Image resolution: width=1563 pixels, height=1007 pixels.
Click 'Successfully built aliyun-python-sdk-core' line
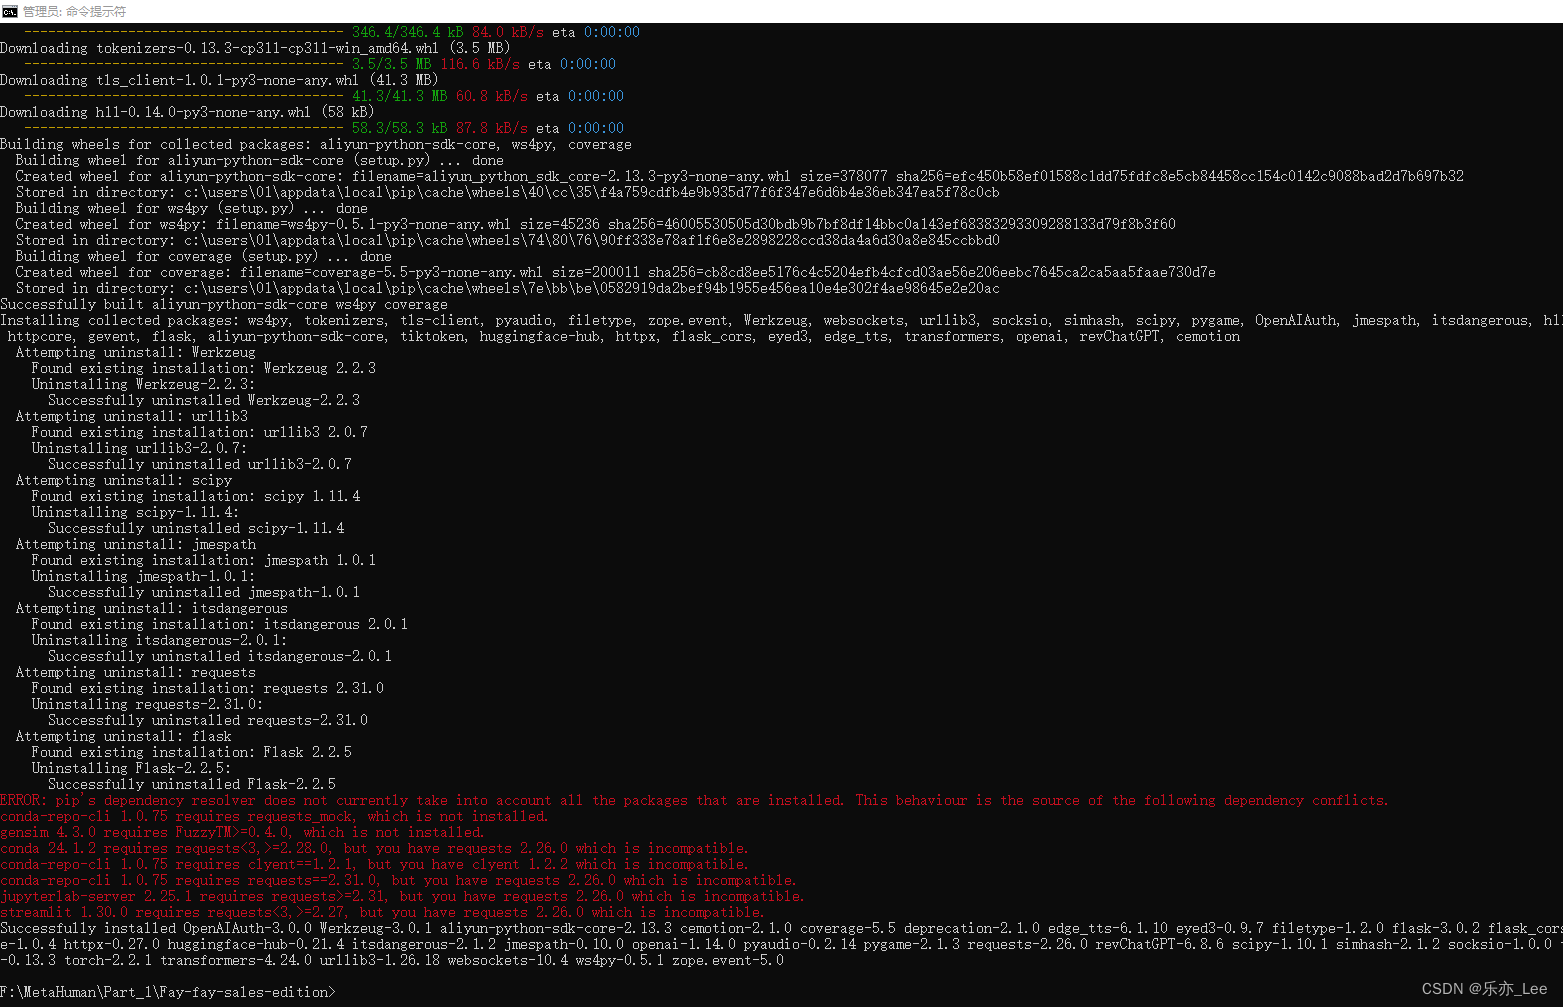[x=224, y=304]
